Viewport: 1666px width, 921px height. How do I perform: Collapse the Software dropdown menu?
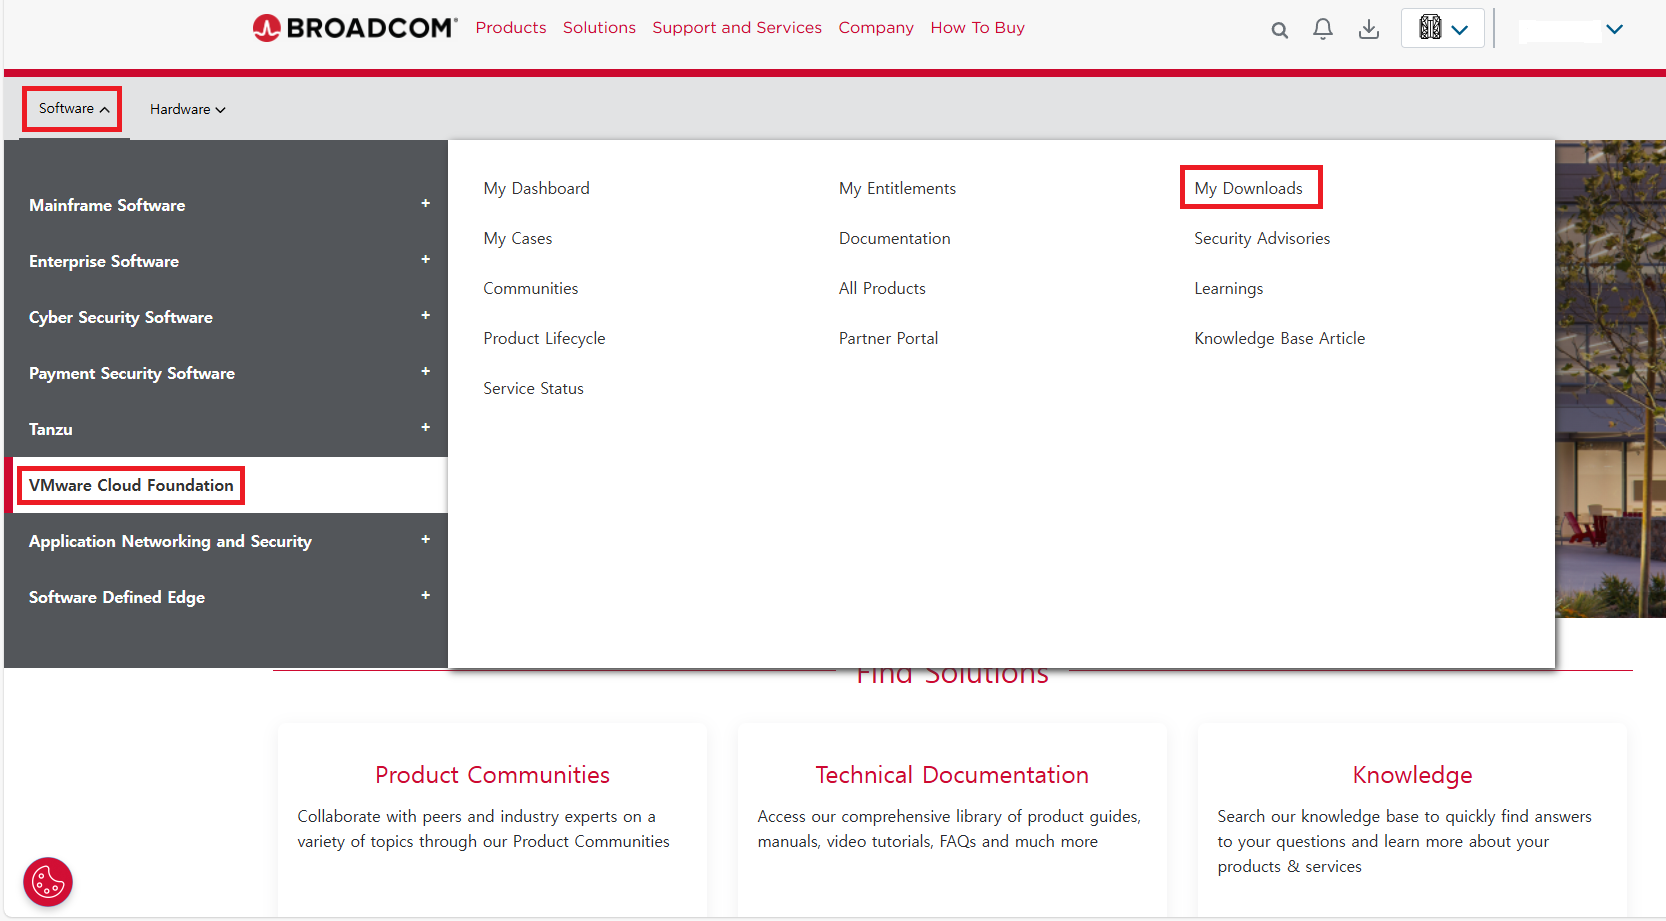73,108
